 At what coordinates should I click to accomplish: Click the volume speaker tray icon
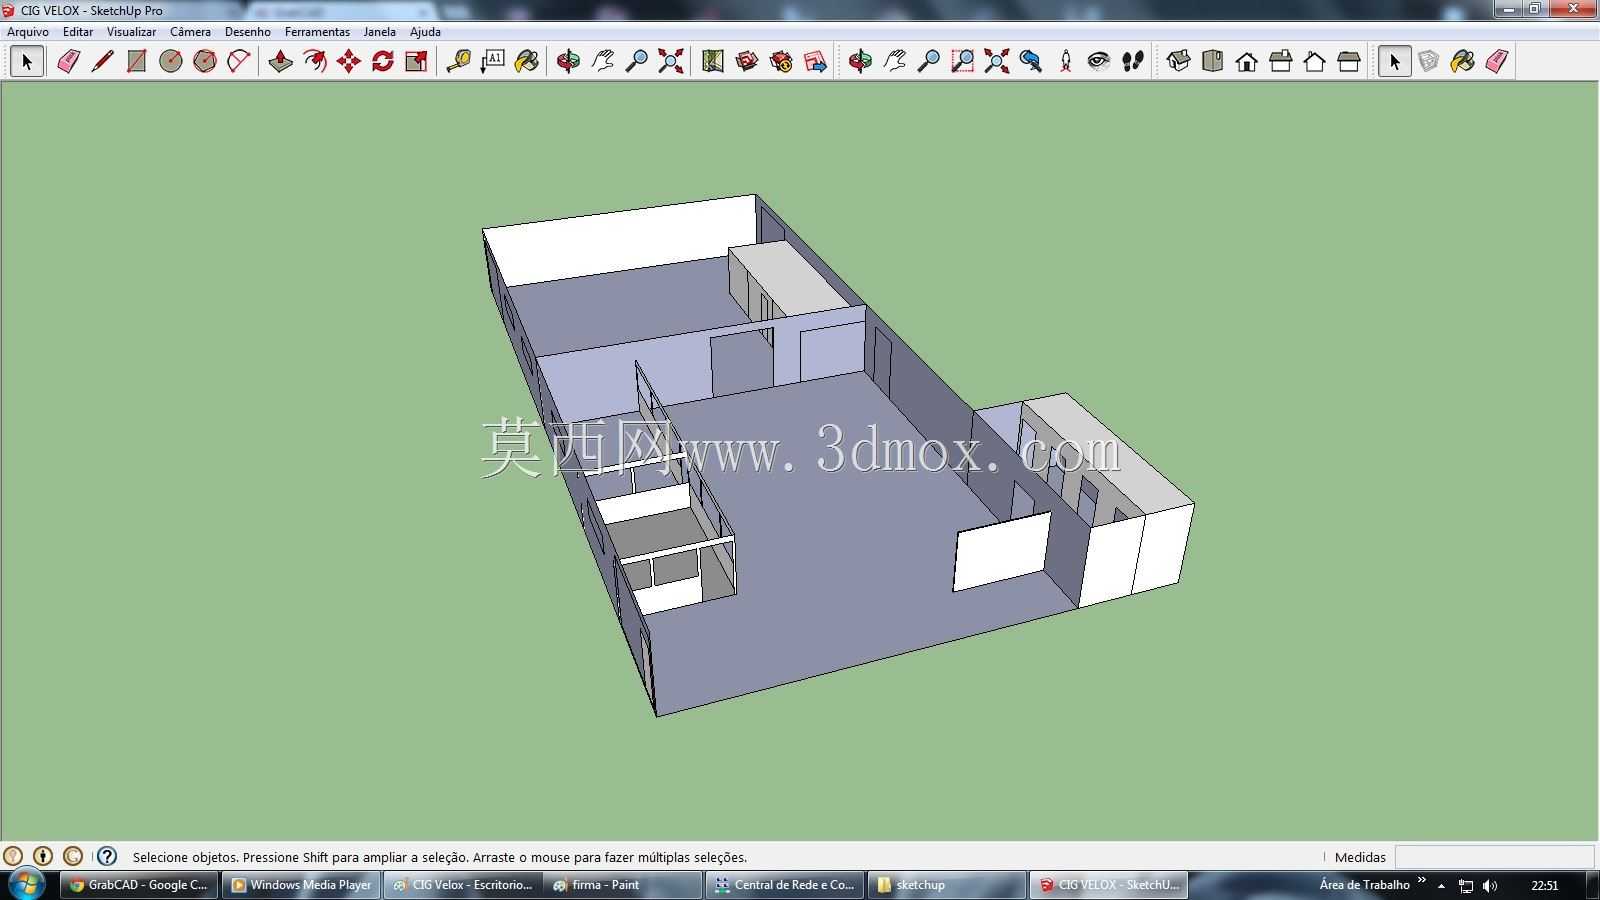1490,886
